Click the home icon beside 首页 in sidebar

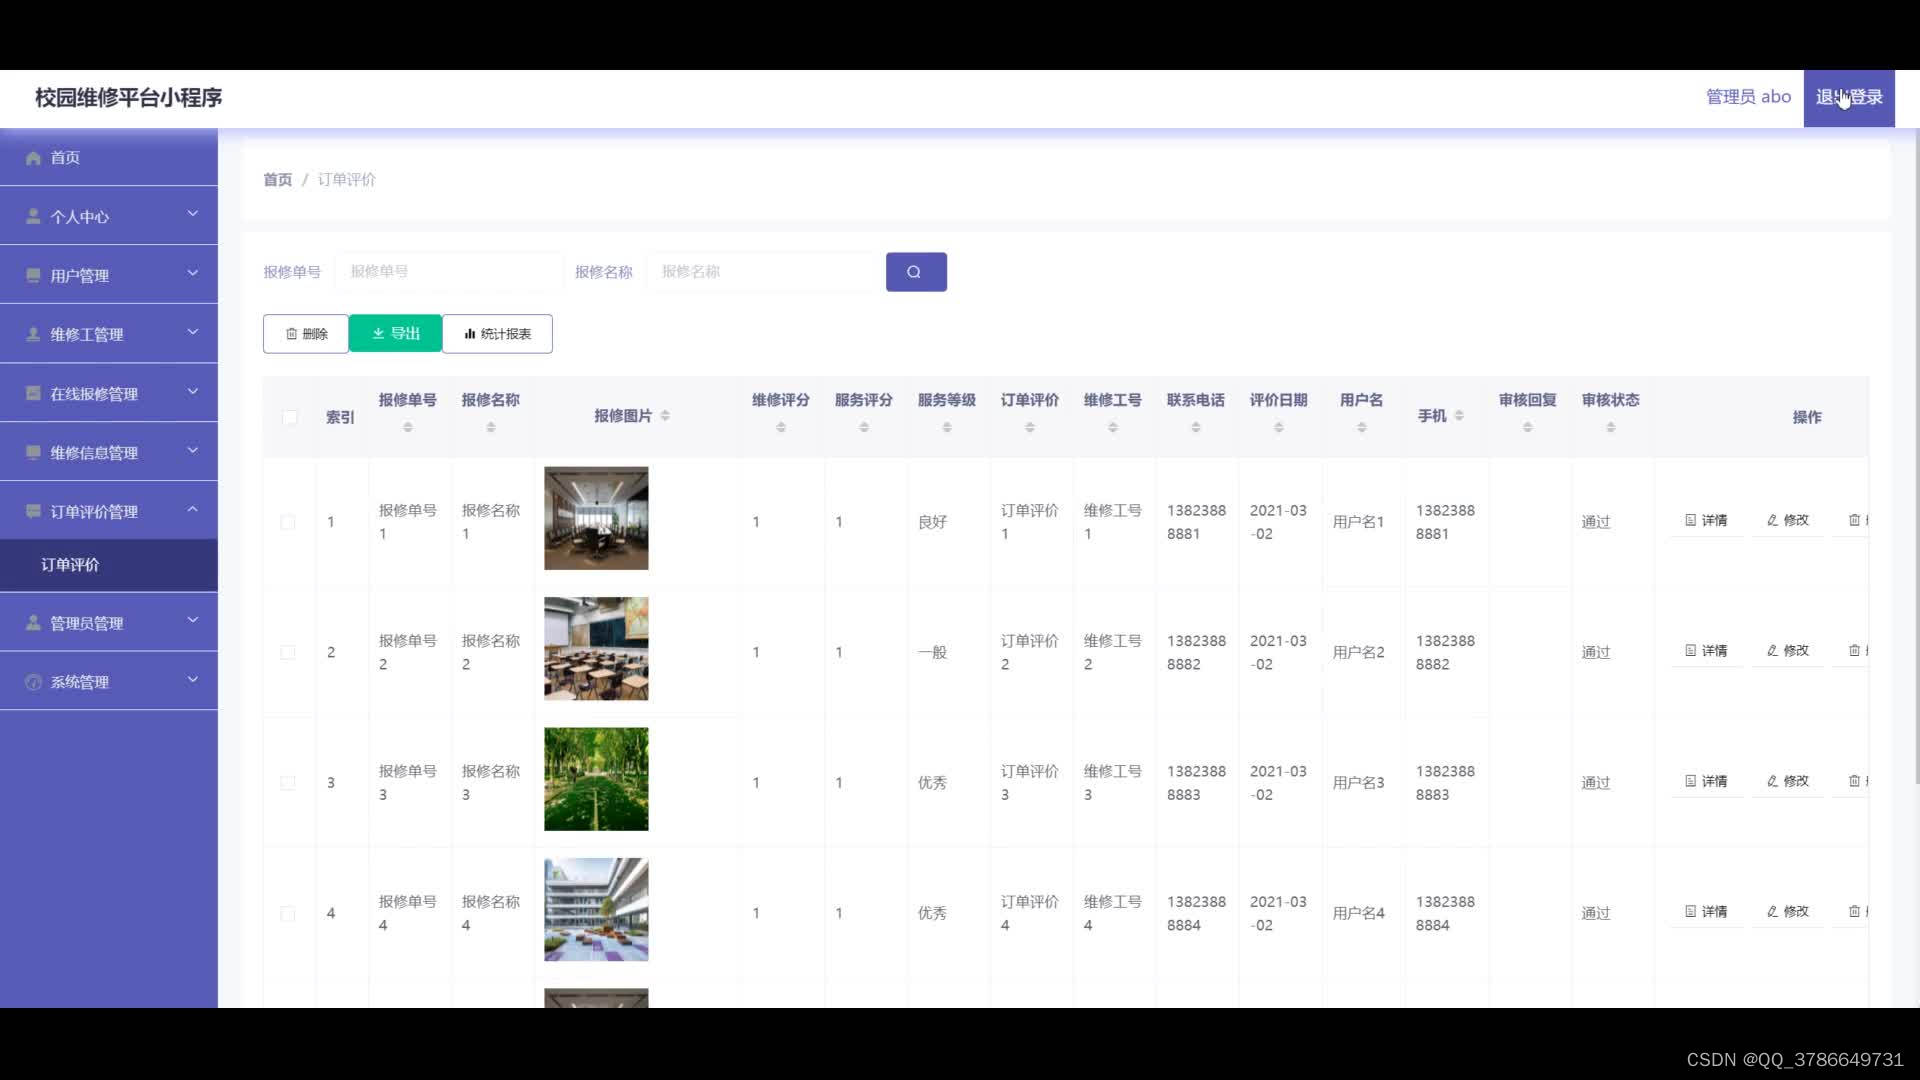[x=33, y=158]
